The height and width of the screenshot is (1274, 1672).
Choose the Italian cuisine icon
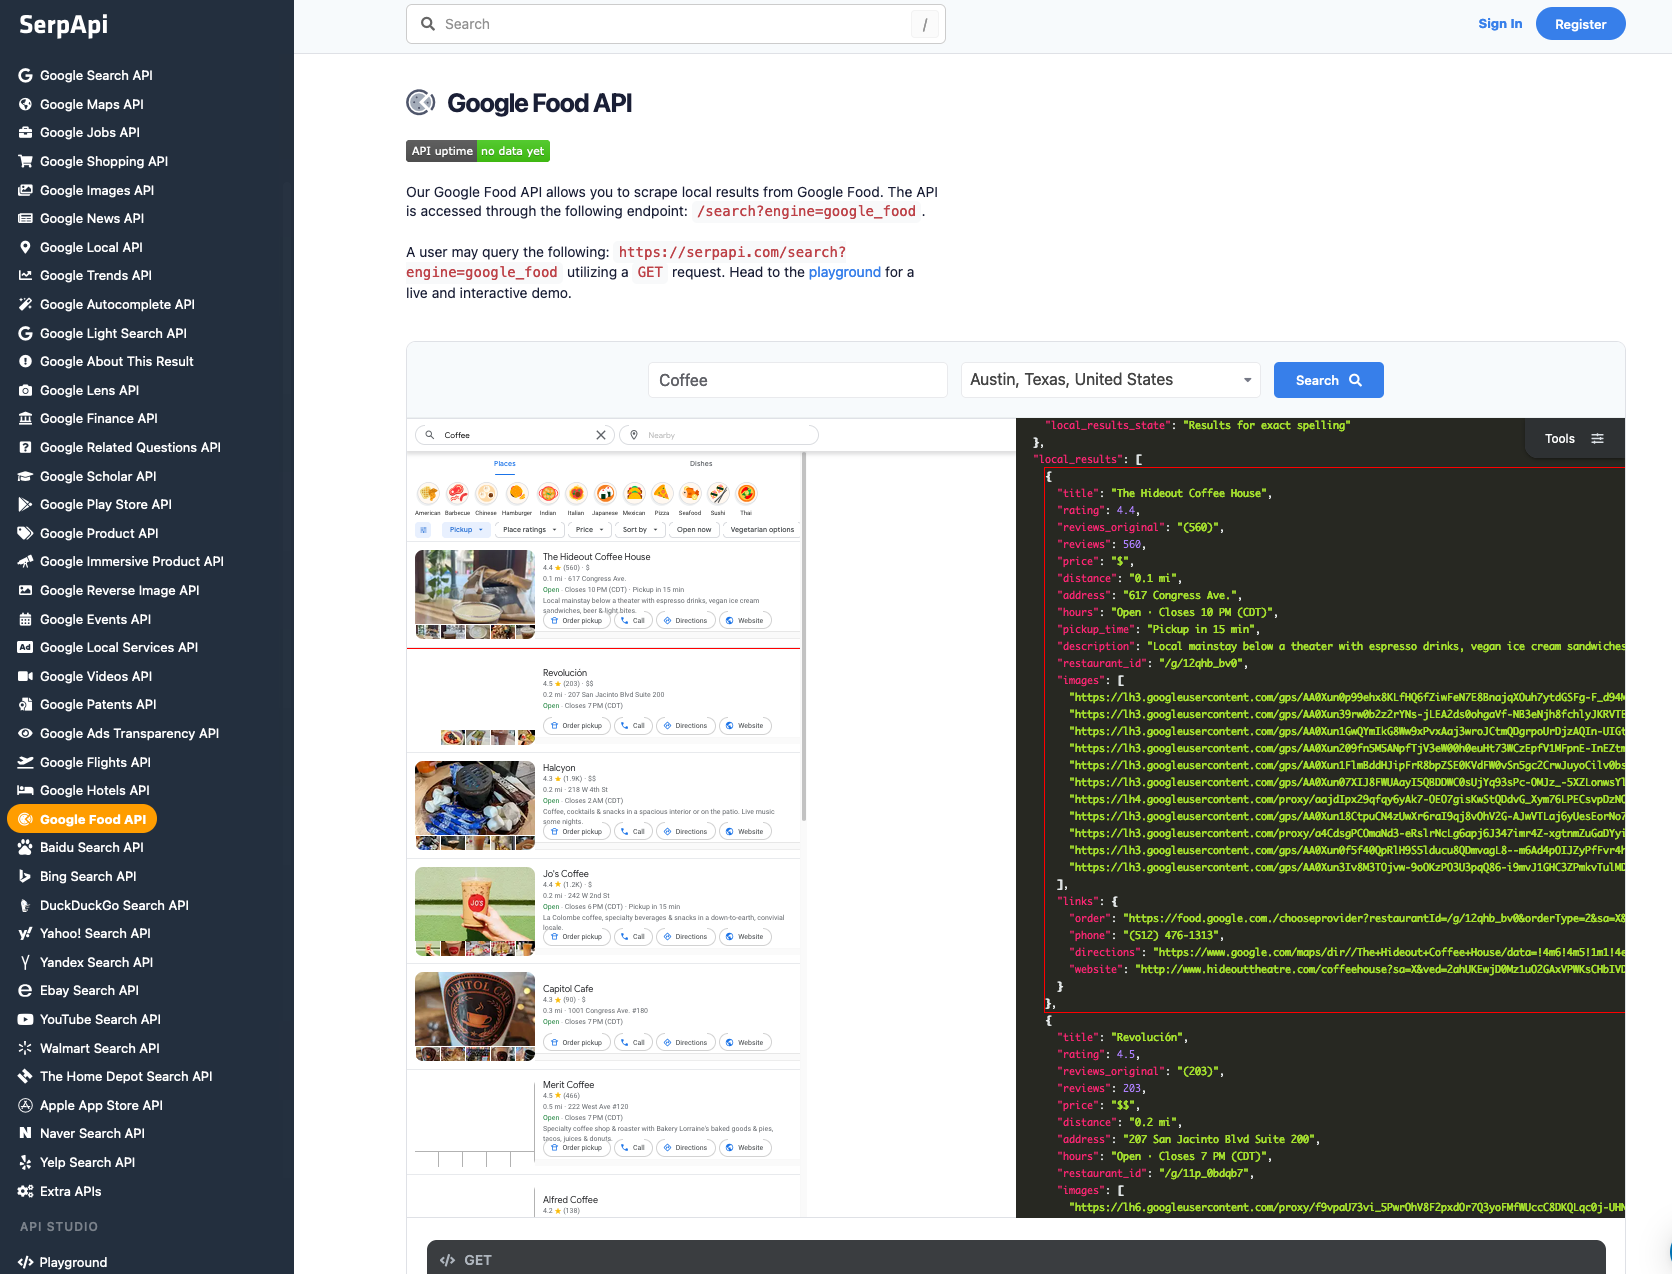click(x=576, y=493)
